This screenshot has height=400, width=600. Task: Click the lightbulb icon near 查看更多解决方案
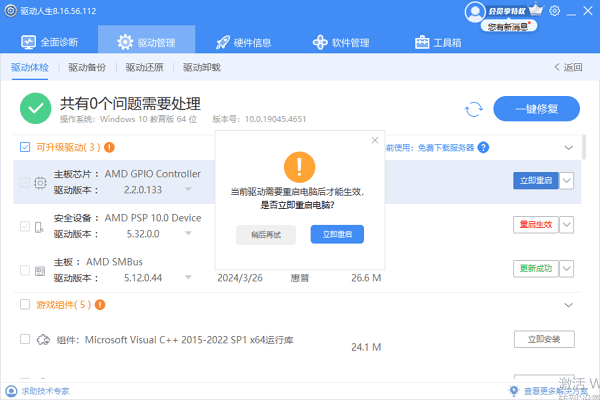(x=514, y=390)
